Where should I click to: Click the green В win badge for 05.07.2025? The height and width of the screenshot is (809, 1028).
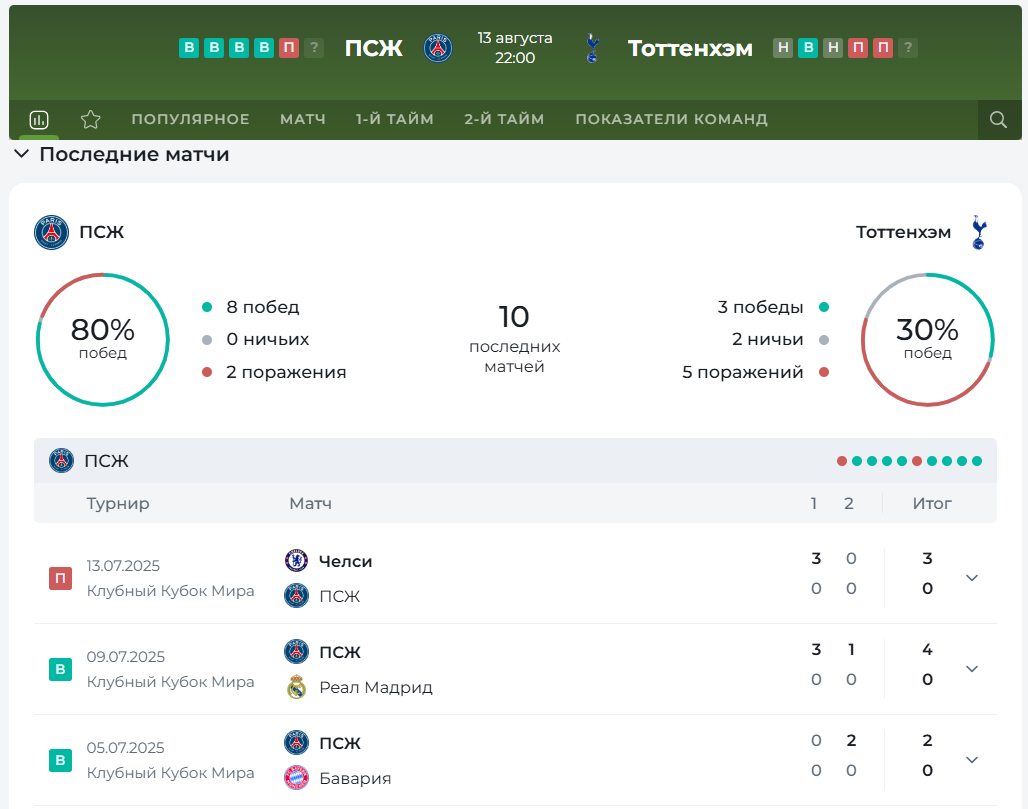pyautogui.click(x=60, y=760)
